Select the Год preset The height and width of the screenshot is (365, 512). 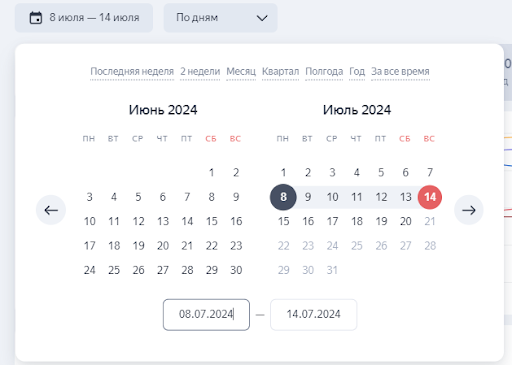point(357,71)
